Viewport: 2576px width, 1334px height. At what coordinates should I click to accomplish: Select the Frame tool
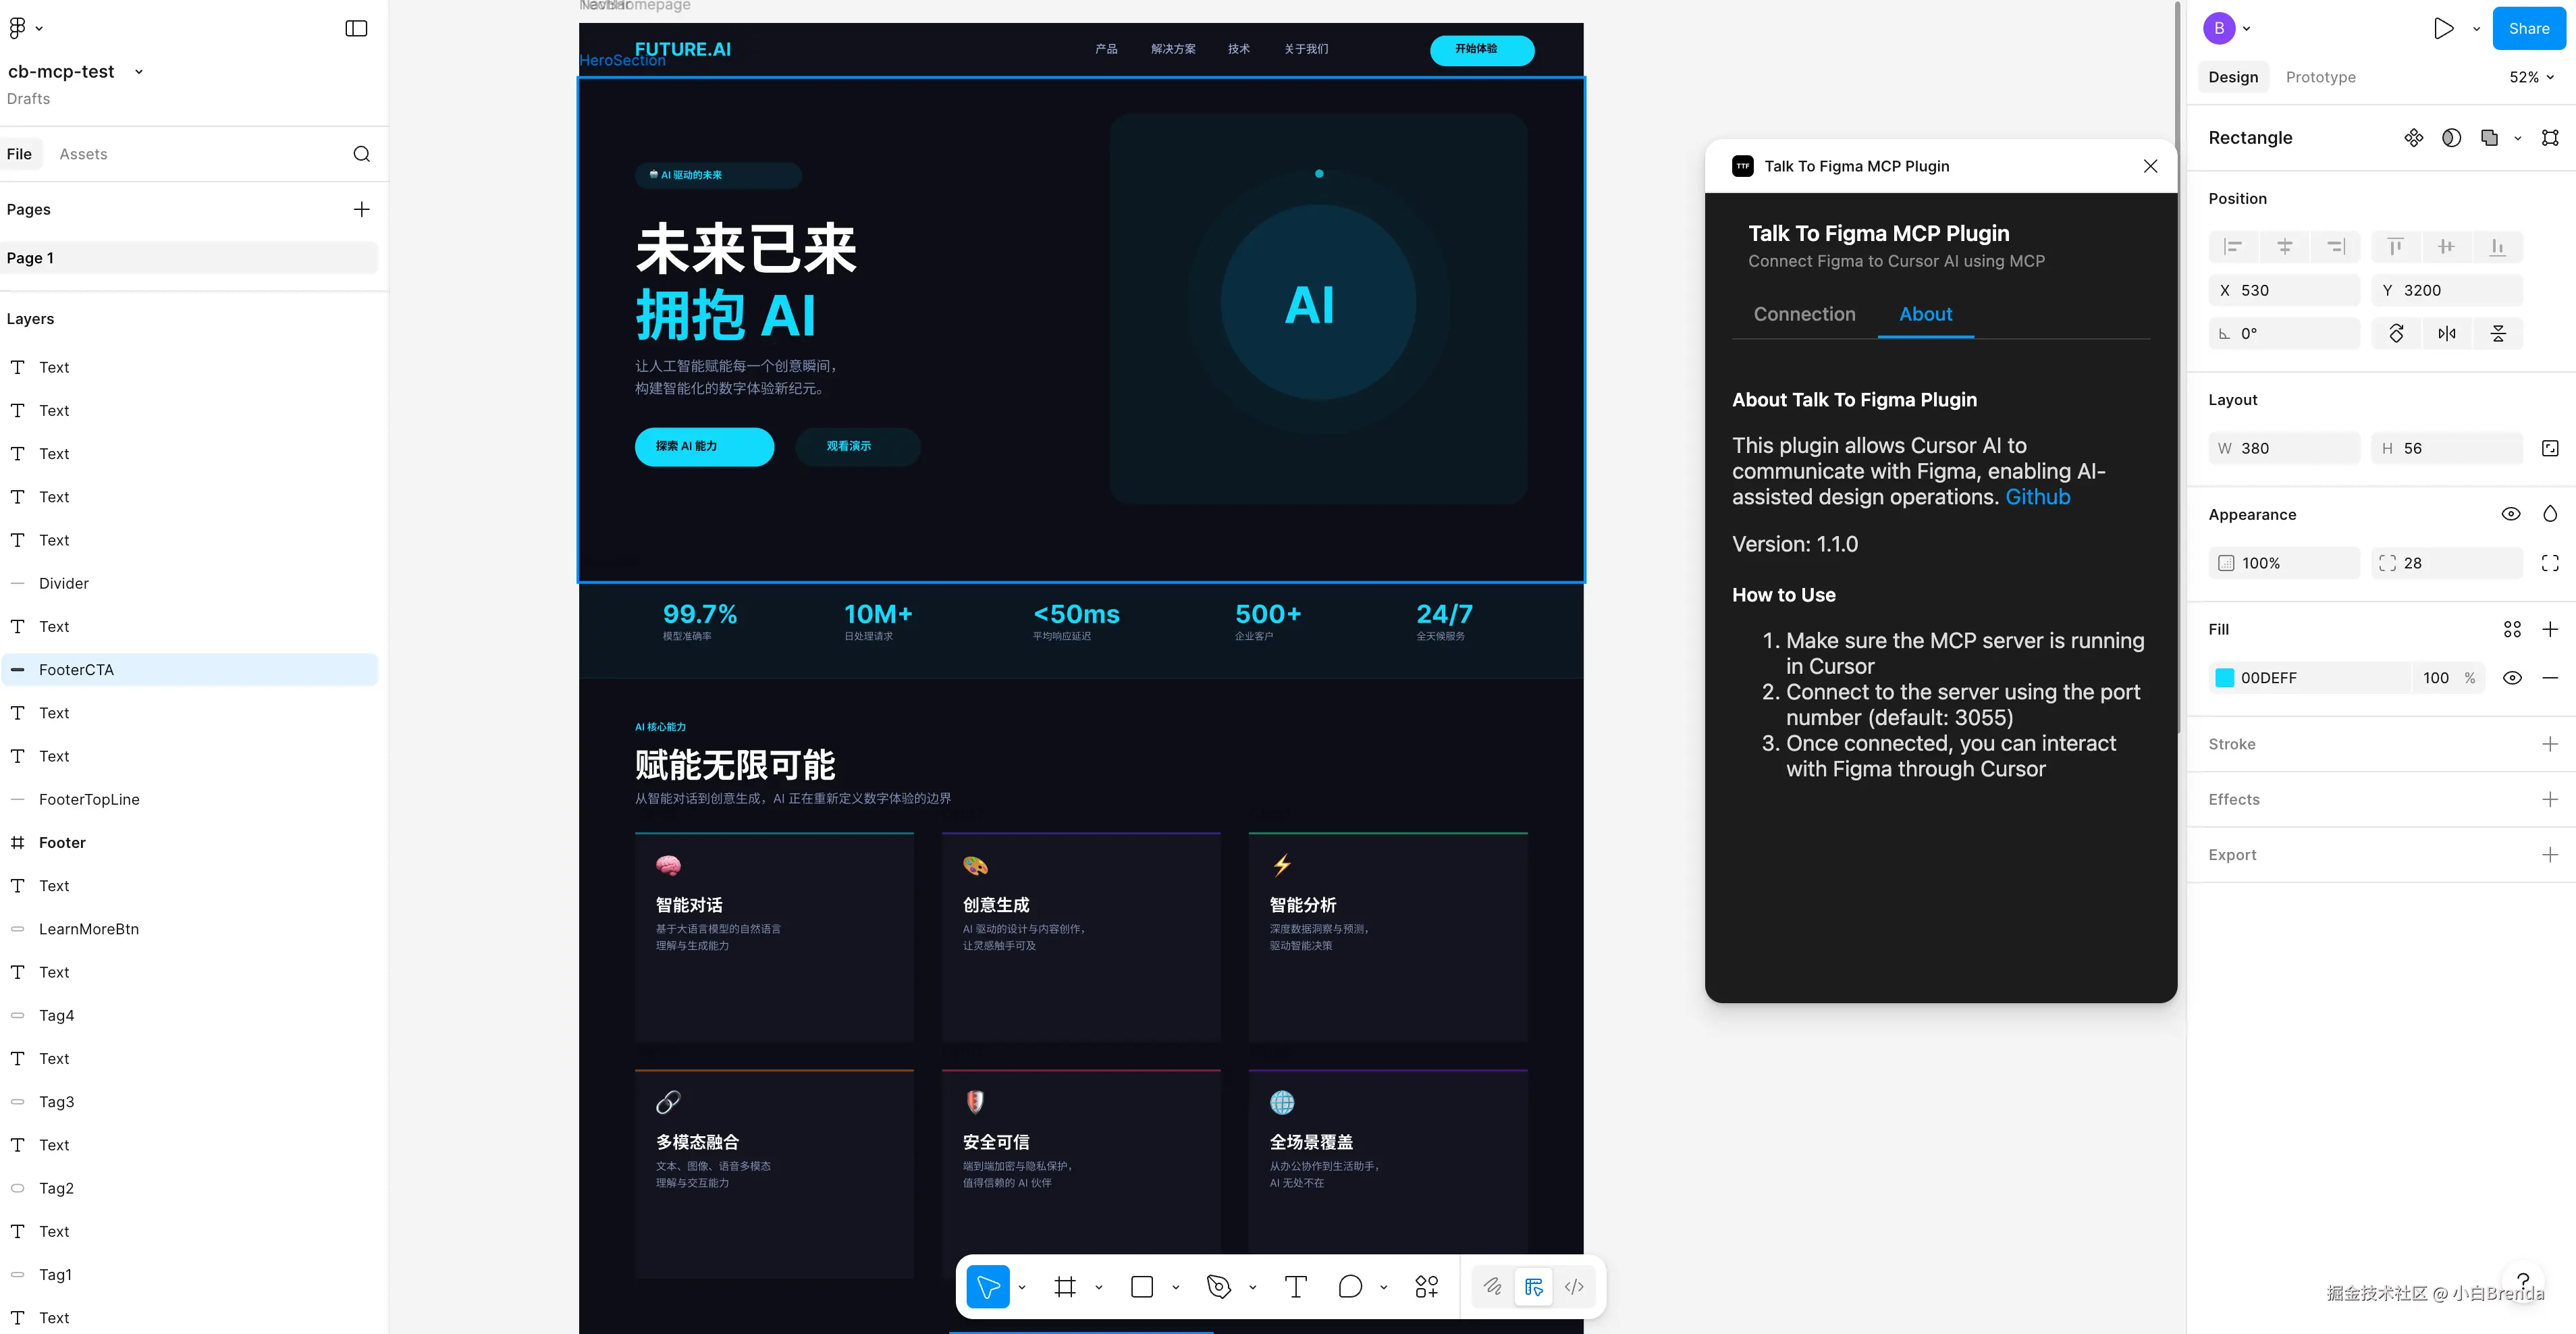click(x=1064, y=1287)
